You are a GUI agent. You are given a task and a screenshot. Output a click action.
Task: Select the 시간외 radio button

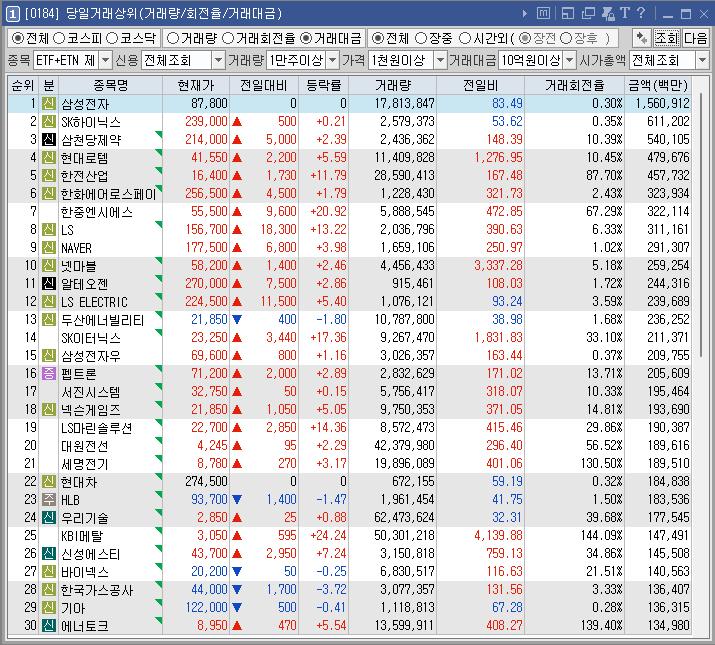tap(465, 38)
